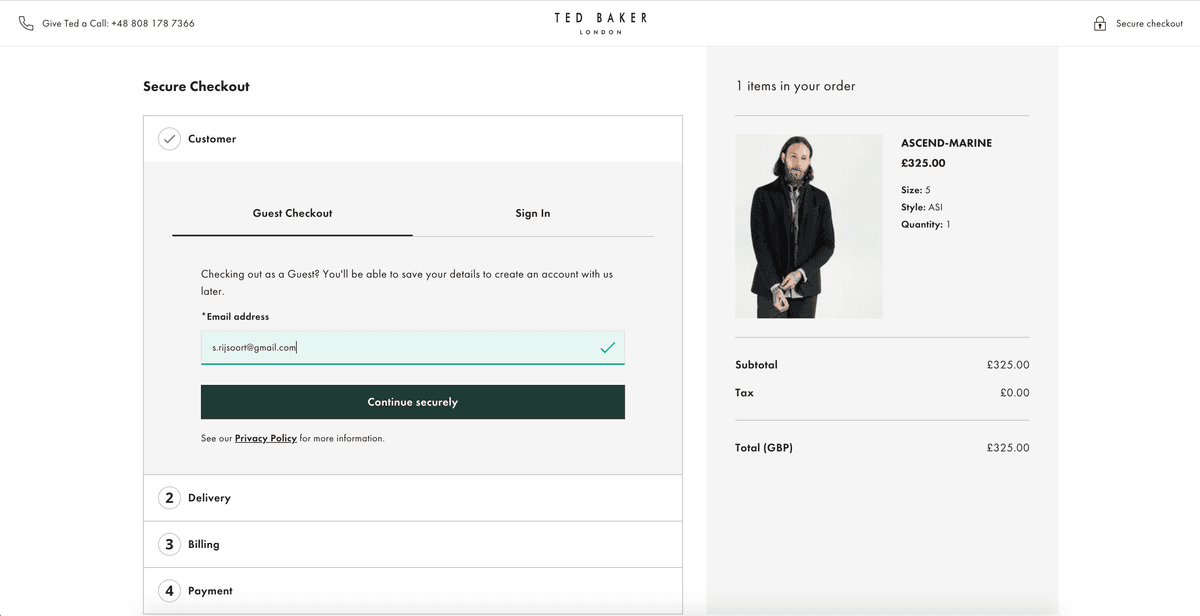This screenshot has height=616, width=1200.
Task: Click the ASCEND-MARINE product thumbnail
Action: 808,226
